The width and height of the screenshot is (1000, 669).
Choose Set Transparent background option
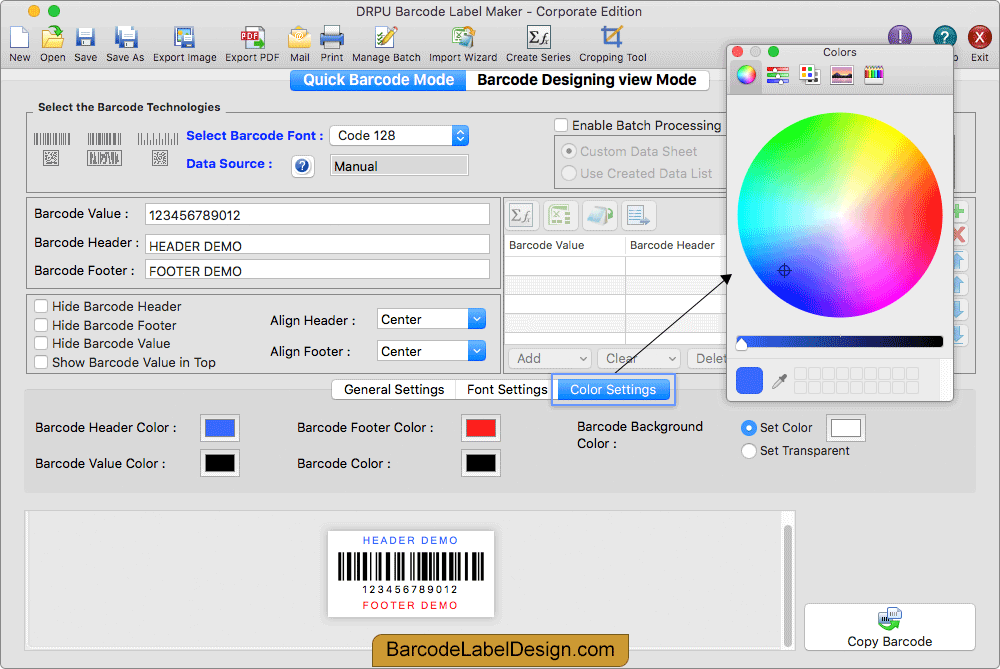point(749,451)
